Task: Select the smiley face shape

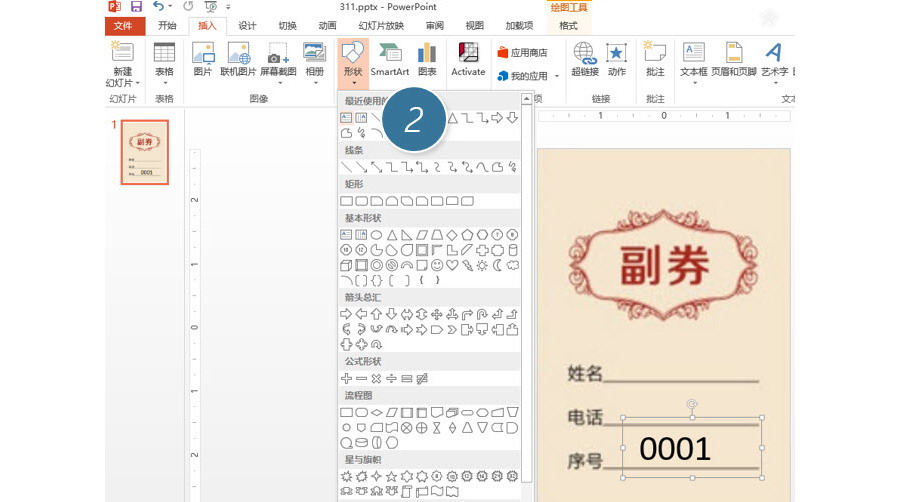Action: [x=437, y=265]
